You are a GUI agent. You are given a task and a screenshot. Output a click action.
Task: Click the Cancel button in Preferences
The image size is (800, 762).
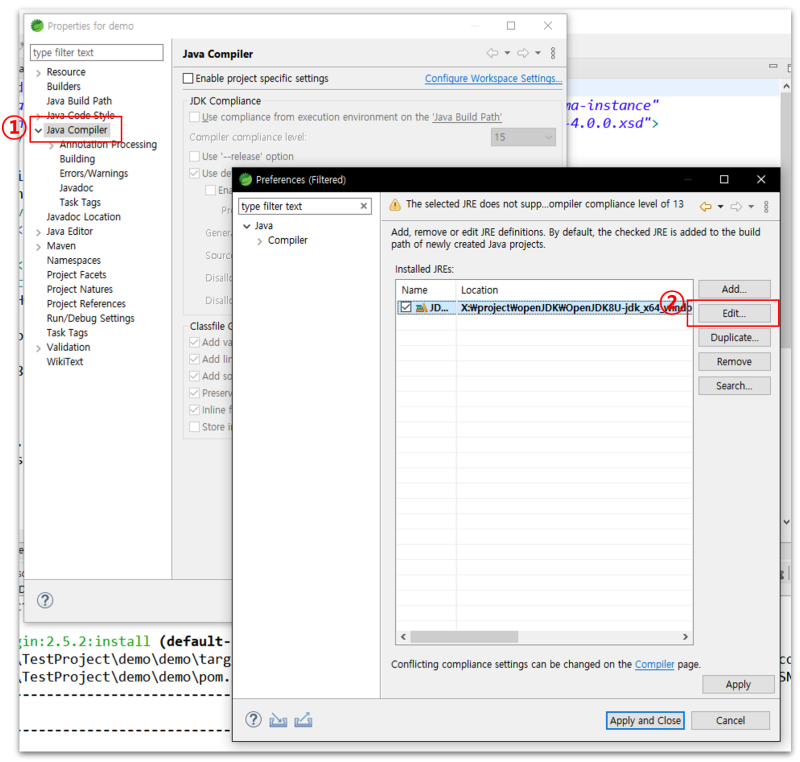(x=730, y=720)
